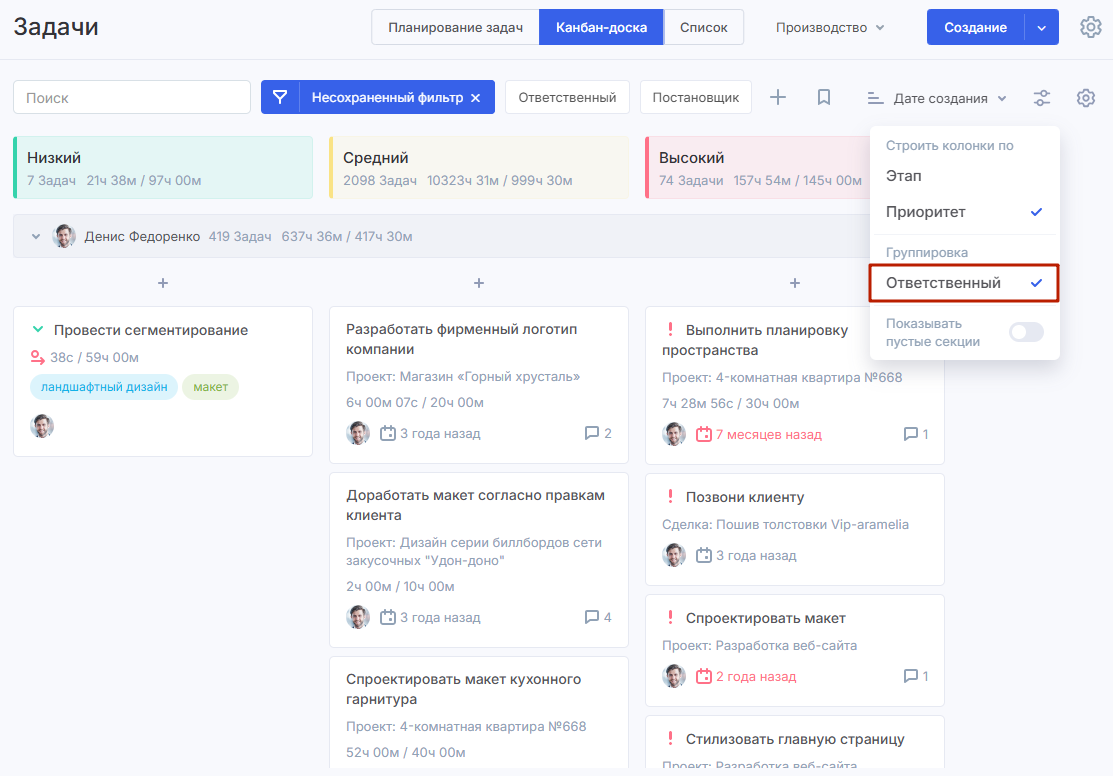Screen dimensions: 1113x776
Task: Add task in the Низкий column
Action: click(163, 283)
